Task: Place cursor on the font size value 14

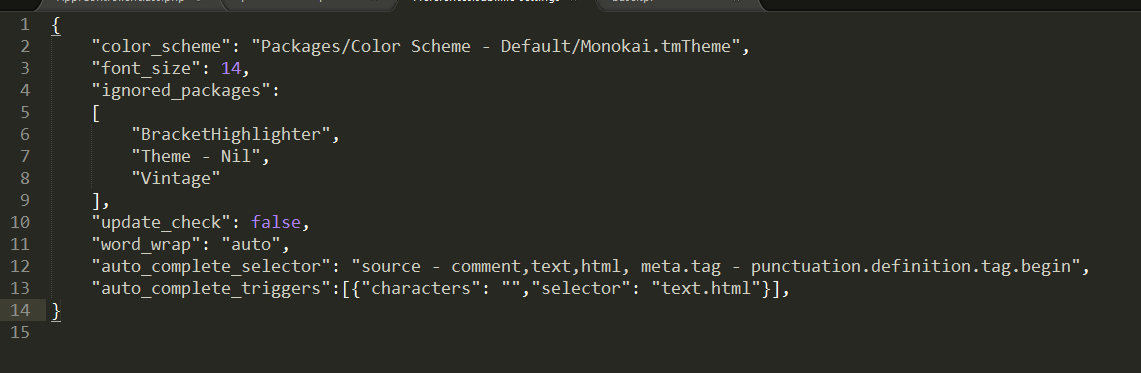Action: (x=231, y=68)
